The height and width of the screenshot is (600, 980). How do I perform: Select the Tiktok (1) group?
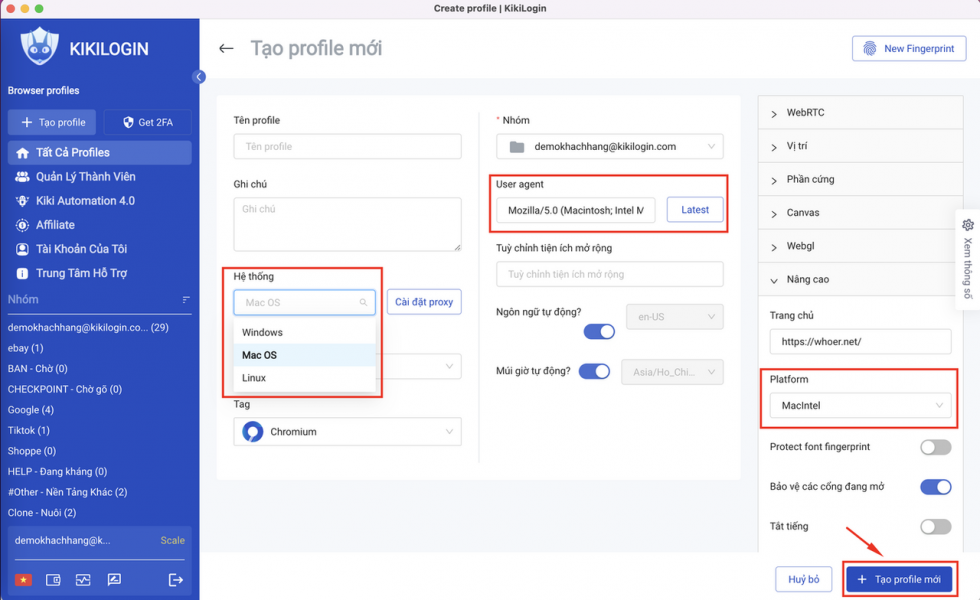(29, 431)
